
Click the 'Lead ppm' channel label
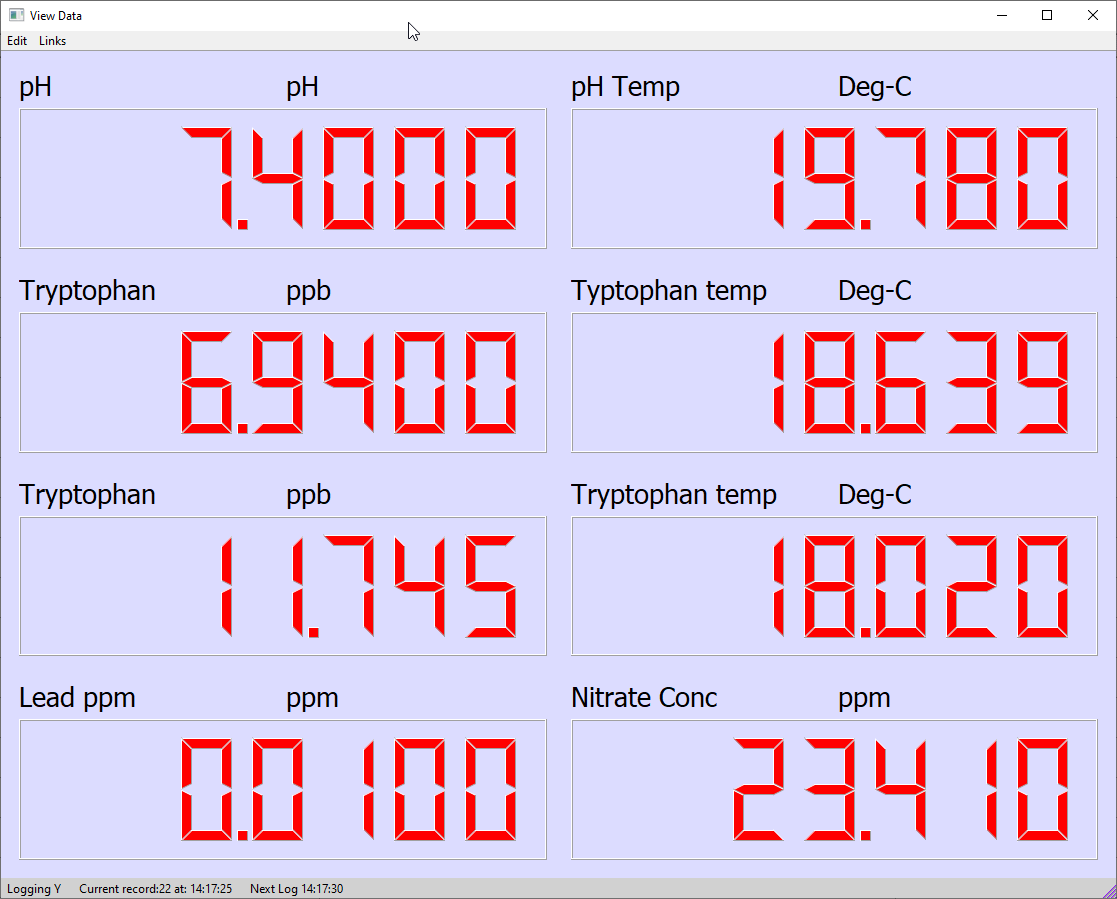point(77,697)
